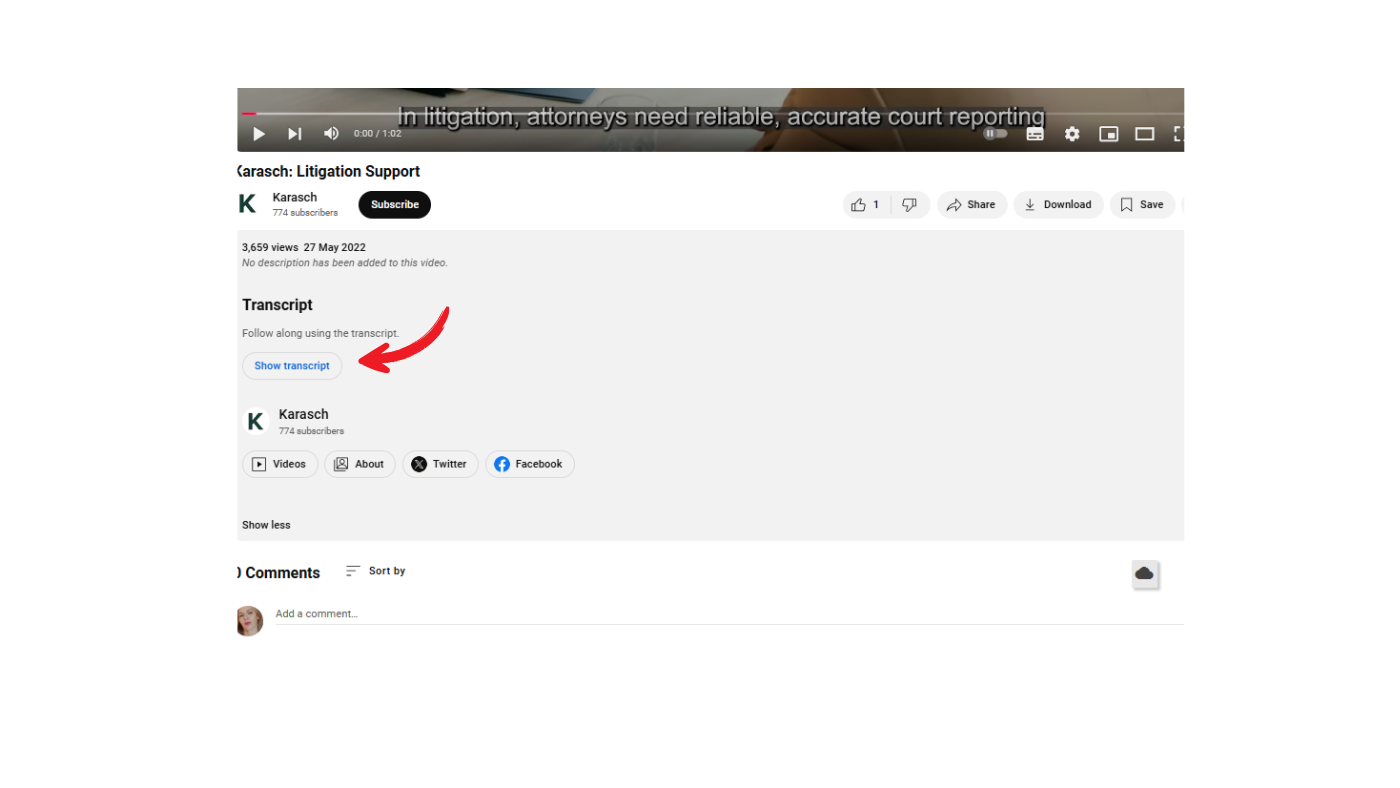Switch to theater mode
This screenshot has height=788, width=1400.
1144,133
